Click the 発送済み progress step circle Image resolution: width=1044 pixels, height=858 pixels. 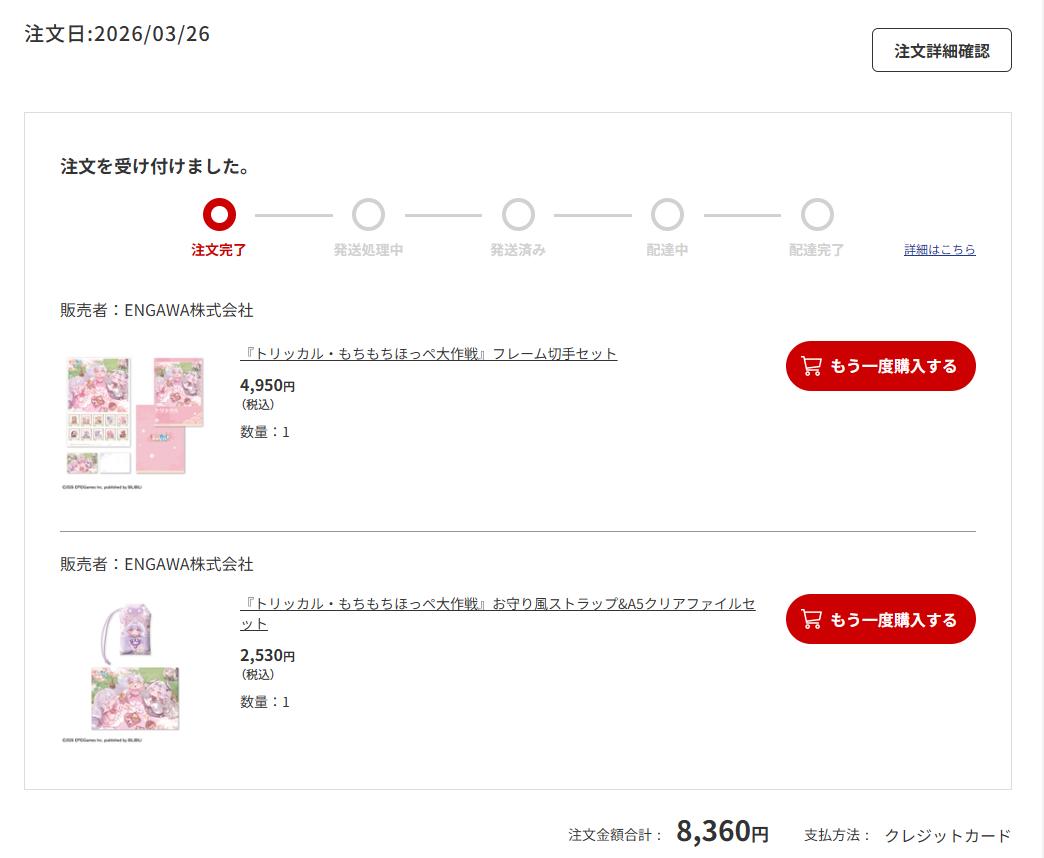(x=518, y=214)
